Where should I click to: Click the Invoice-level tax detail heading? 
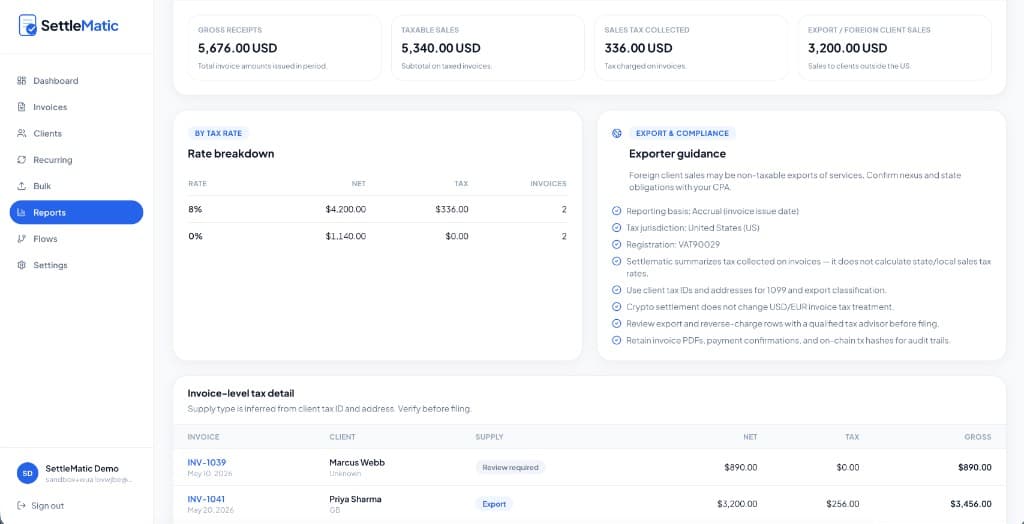click(x=240, y=393)
